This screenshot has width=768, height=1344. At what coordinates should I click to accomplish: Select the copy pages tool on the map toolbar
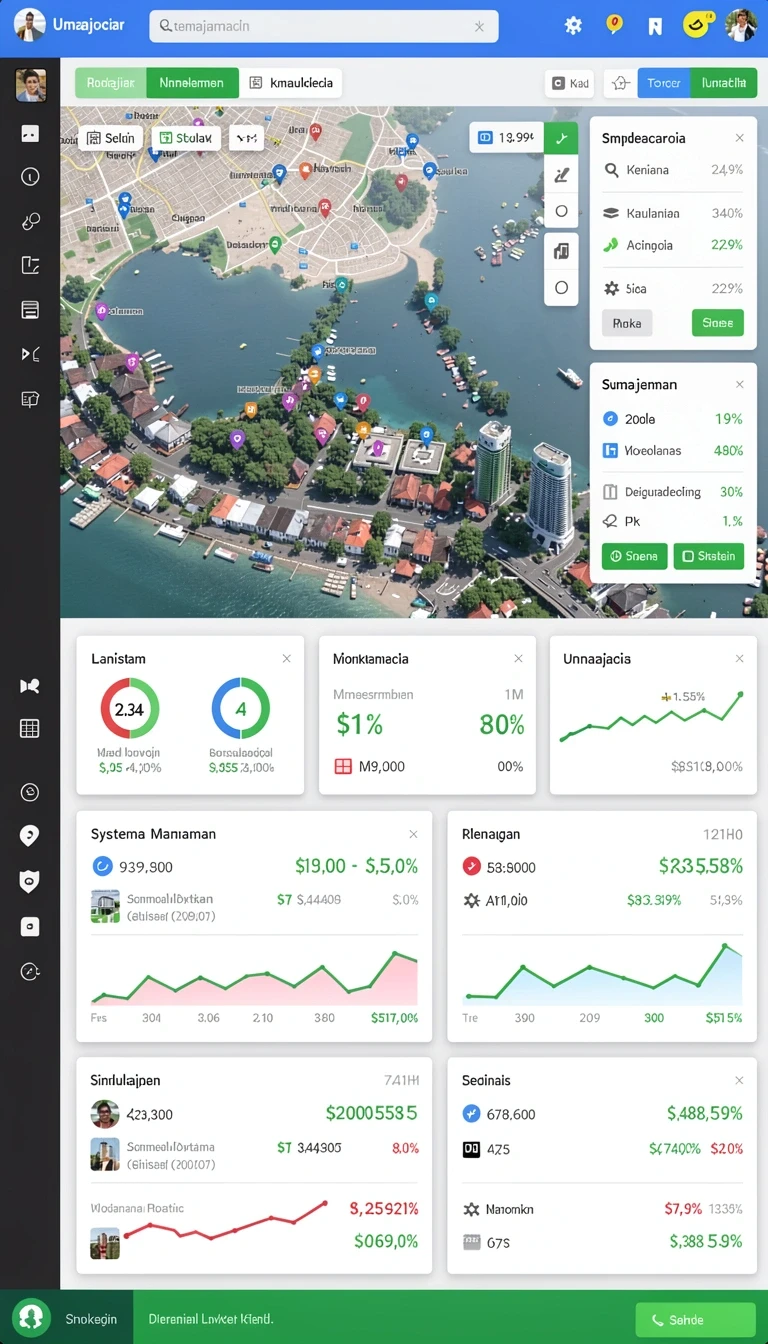pyautogui.click(x=561, y=250)
